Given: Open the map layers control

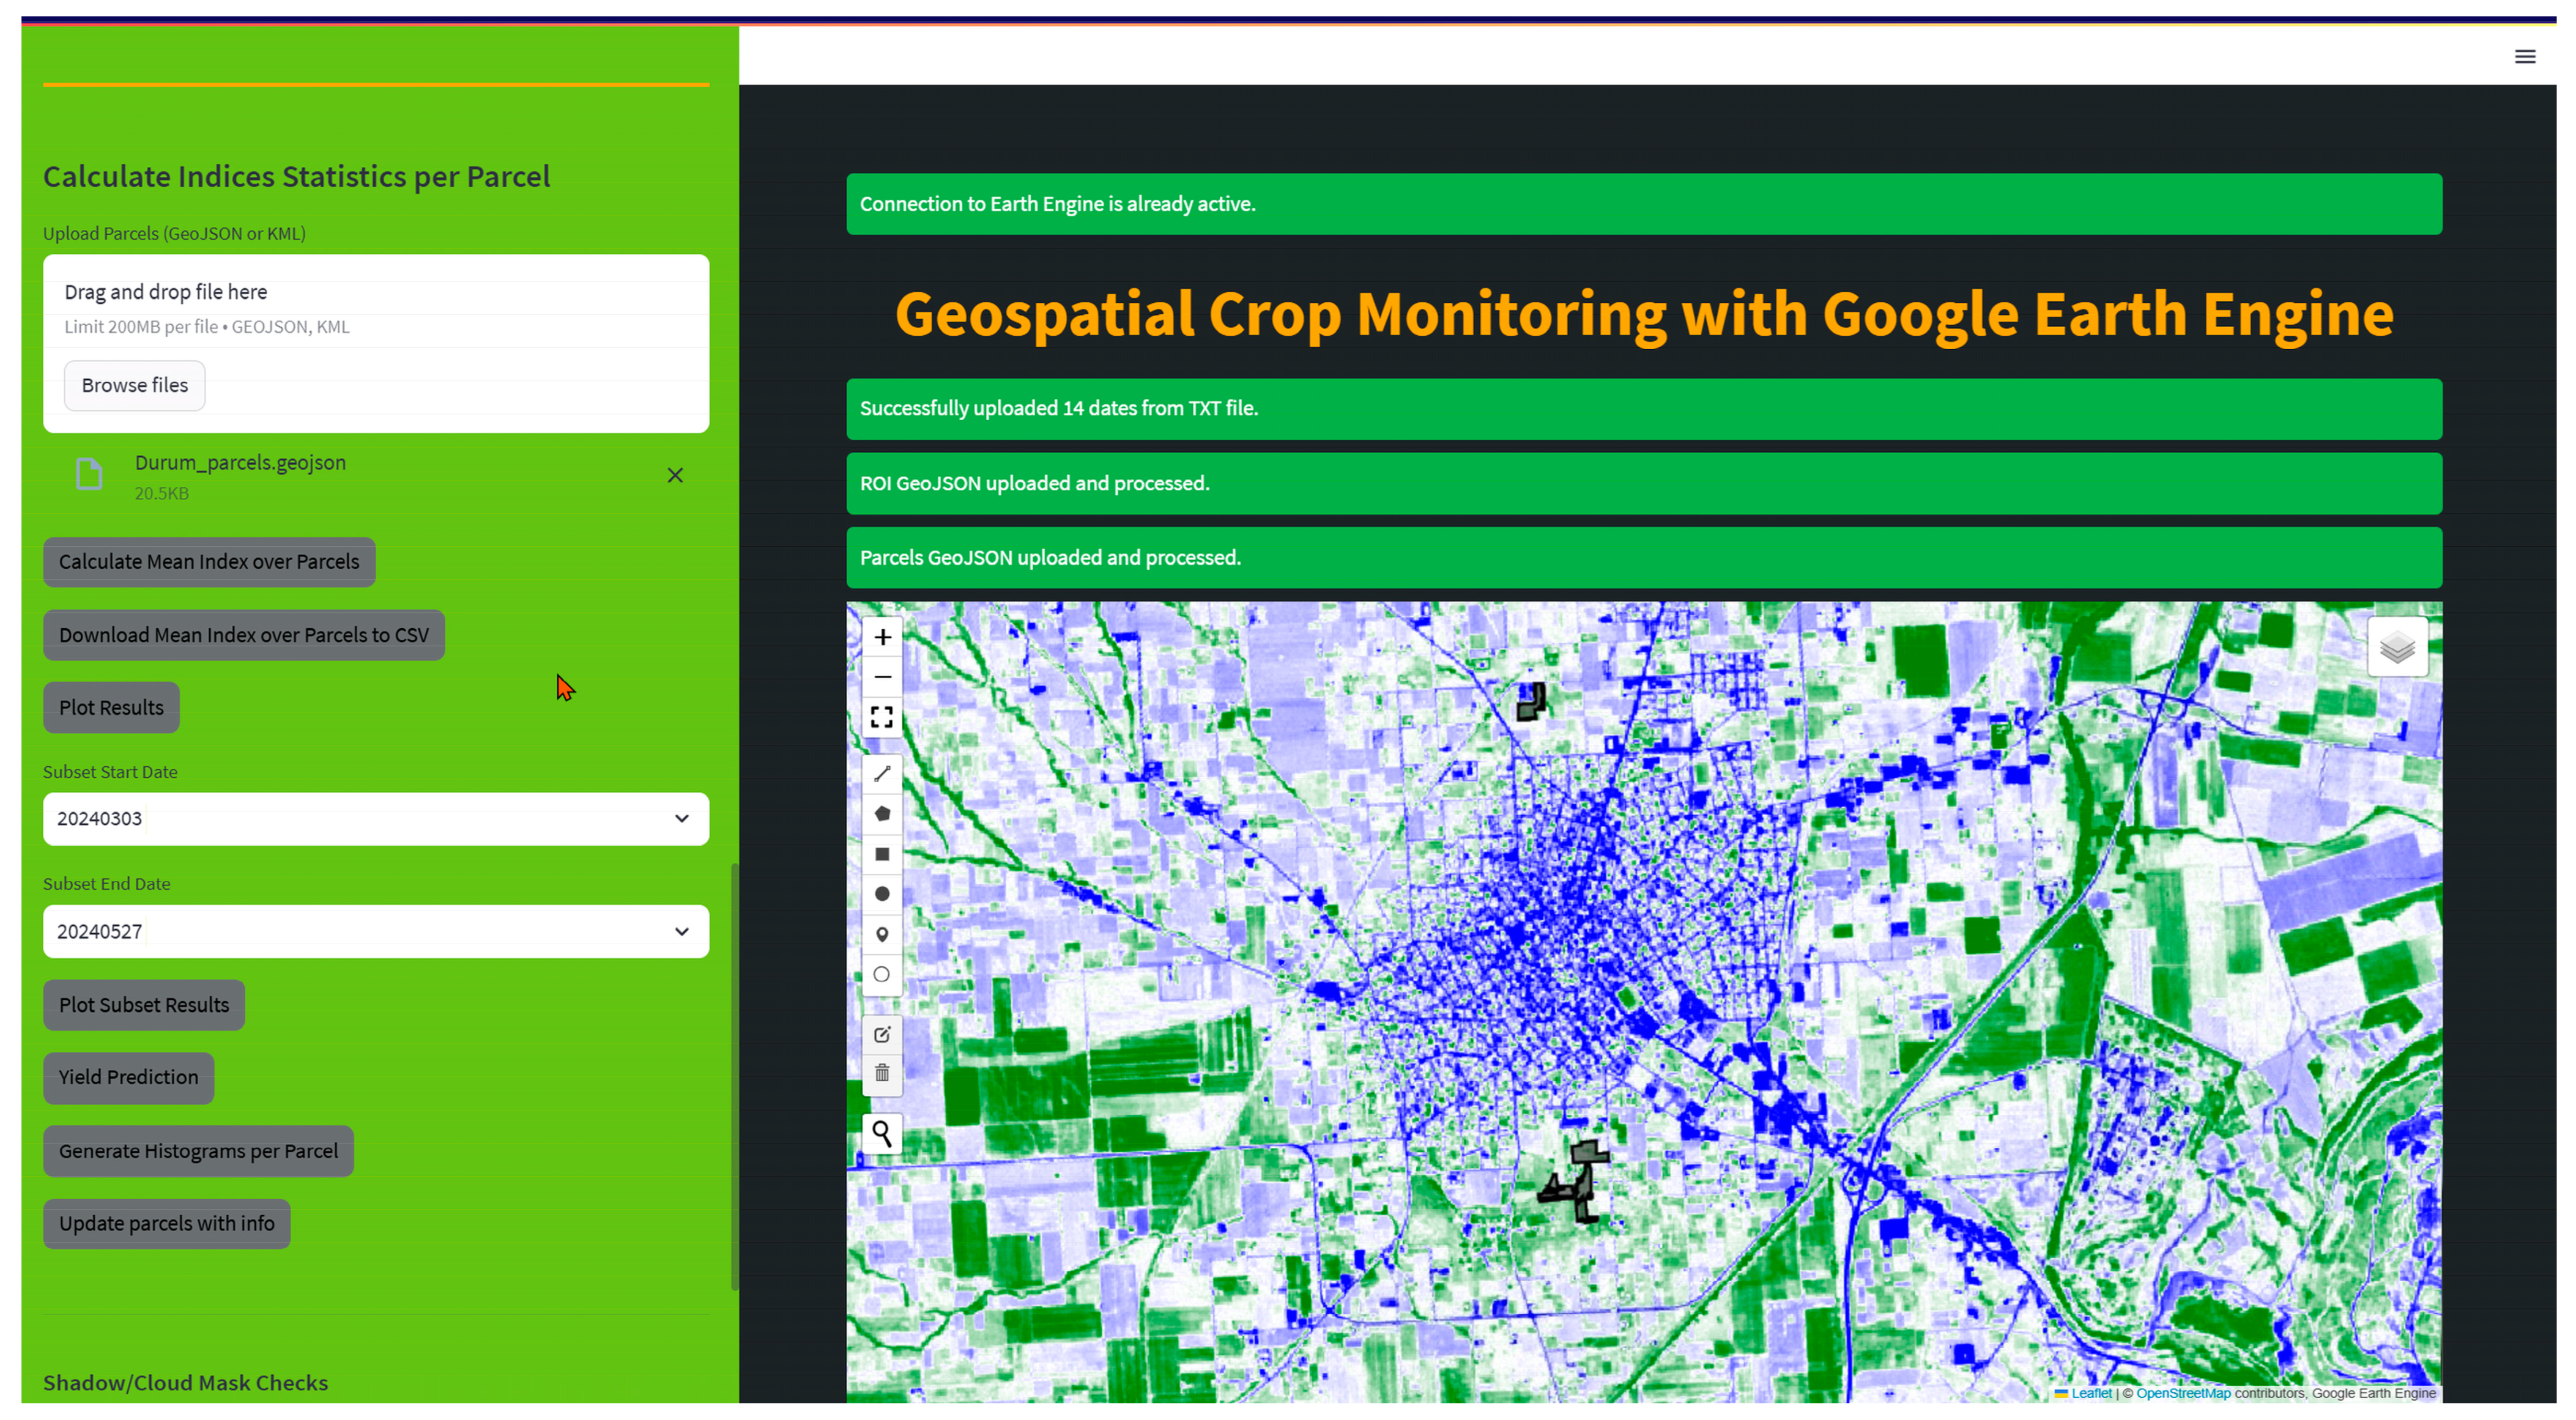Looking at the screenshot, I should (x=2397, y=648).
